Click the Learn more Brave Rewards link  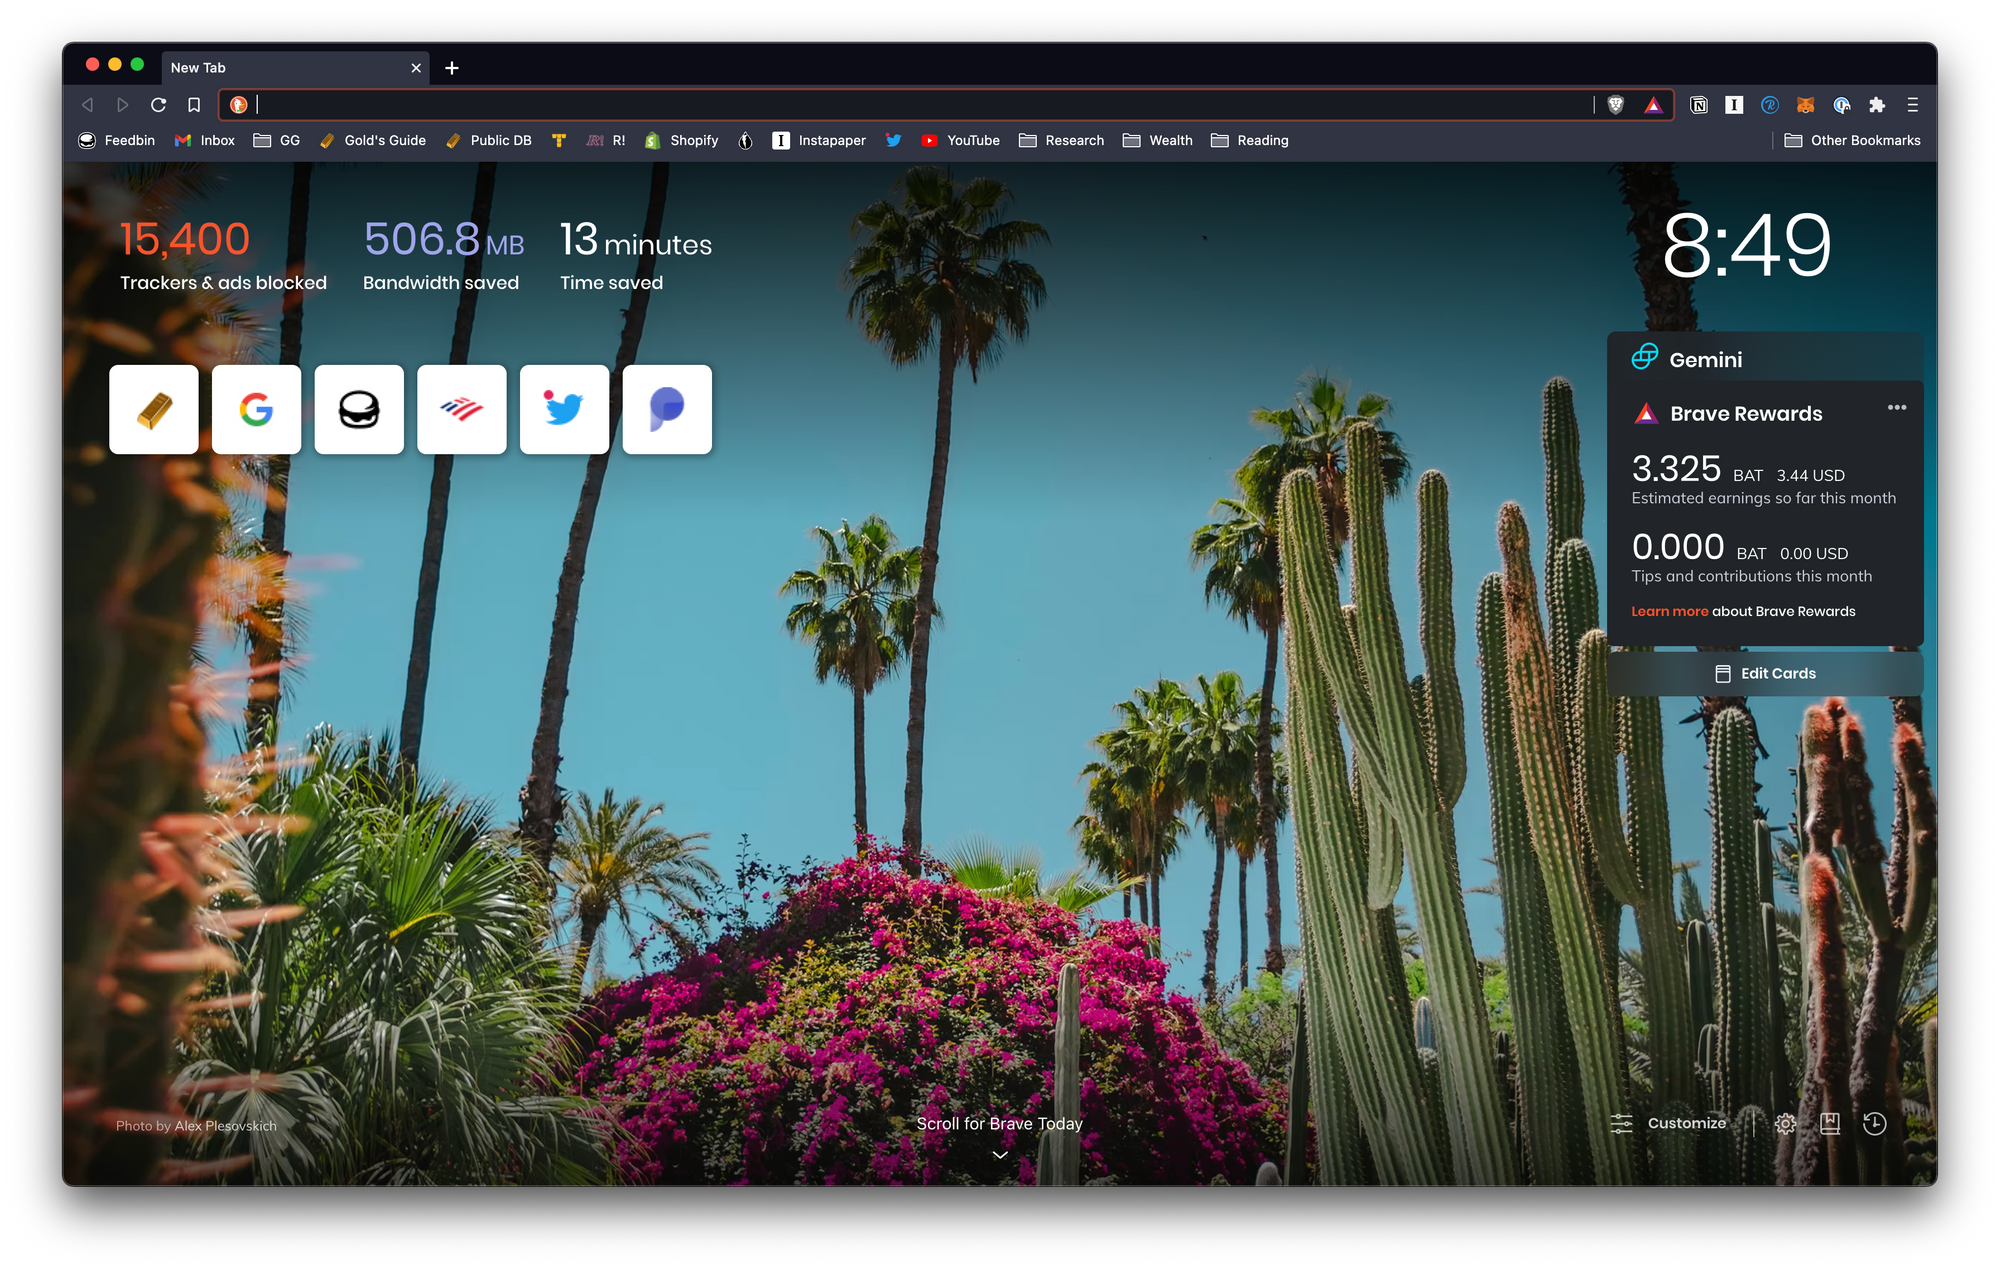1669,611
